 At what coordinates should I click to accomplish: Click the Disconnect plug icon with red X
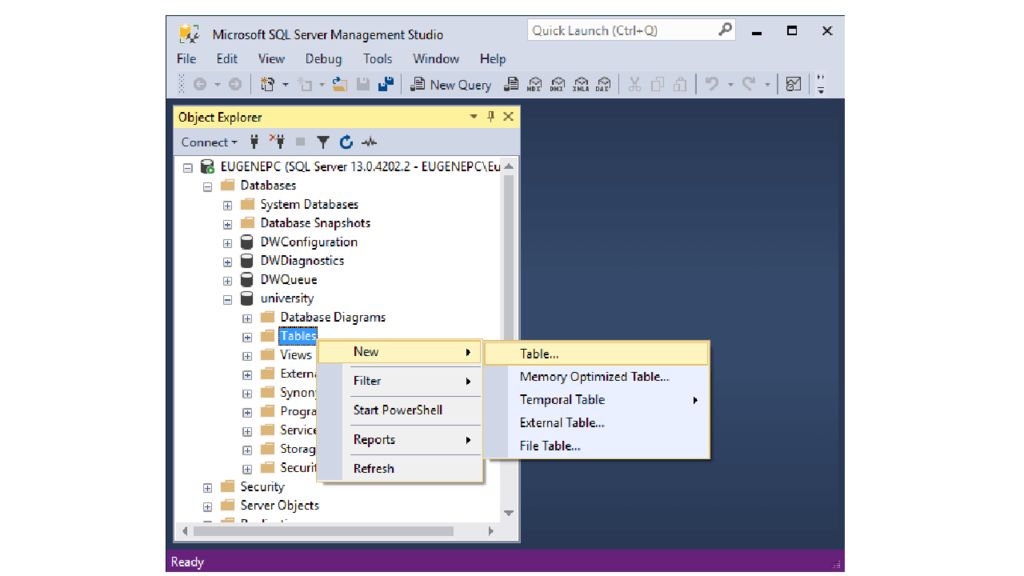[x=277, y=142]
